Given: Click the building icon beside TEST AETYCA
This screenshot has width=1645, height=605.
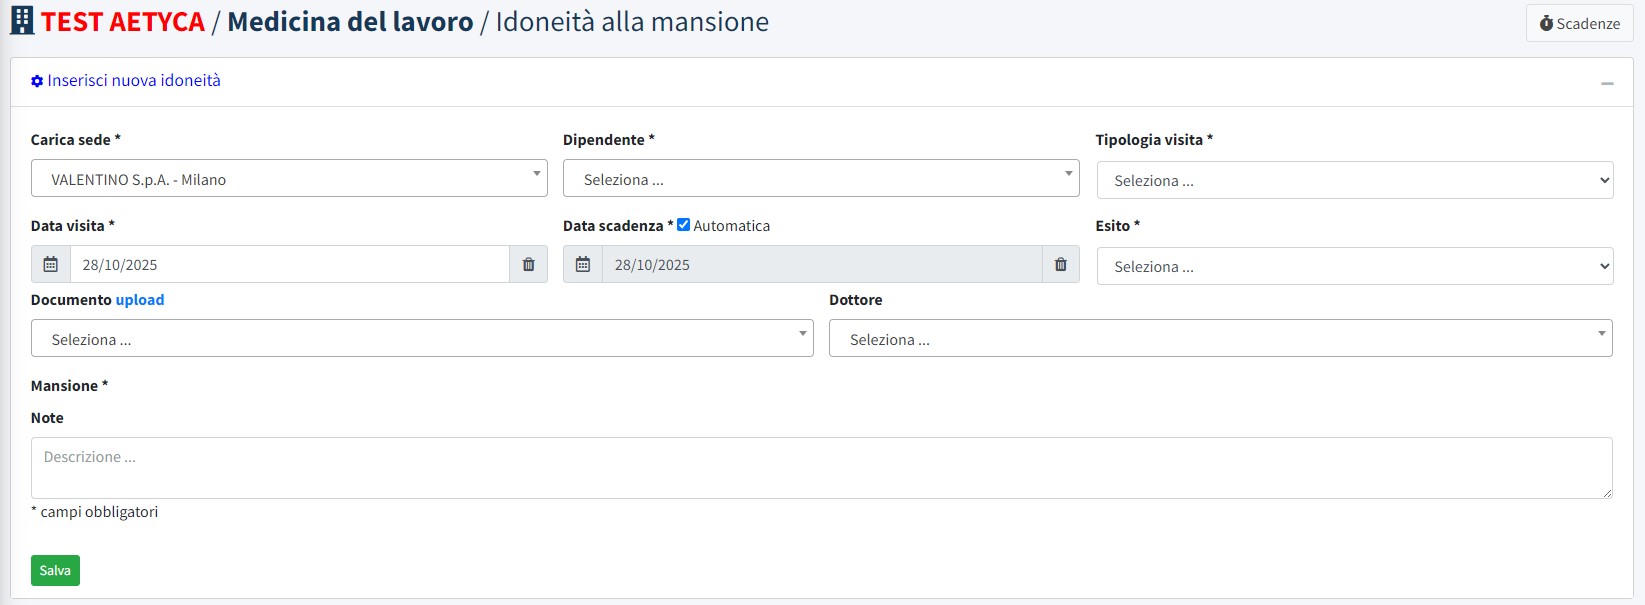Looking at the screenshot, I should click(x=22, y=21).
